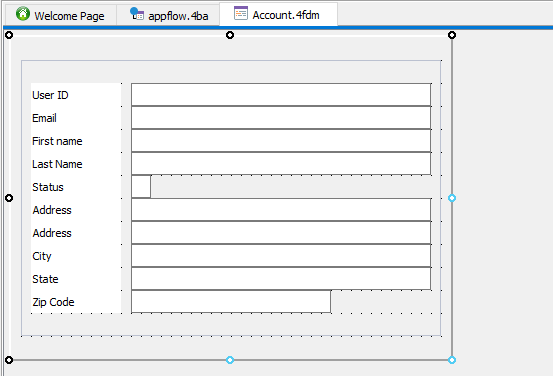
Task: Click the User ID input field
Action: [x=281, y=95]
